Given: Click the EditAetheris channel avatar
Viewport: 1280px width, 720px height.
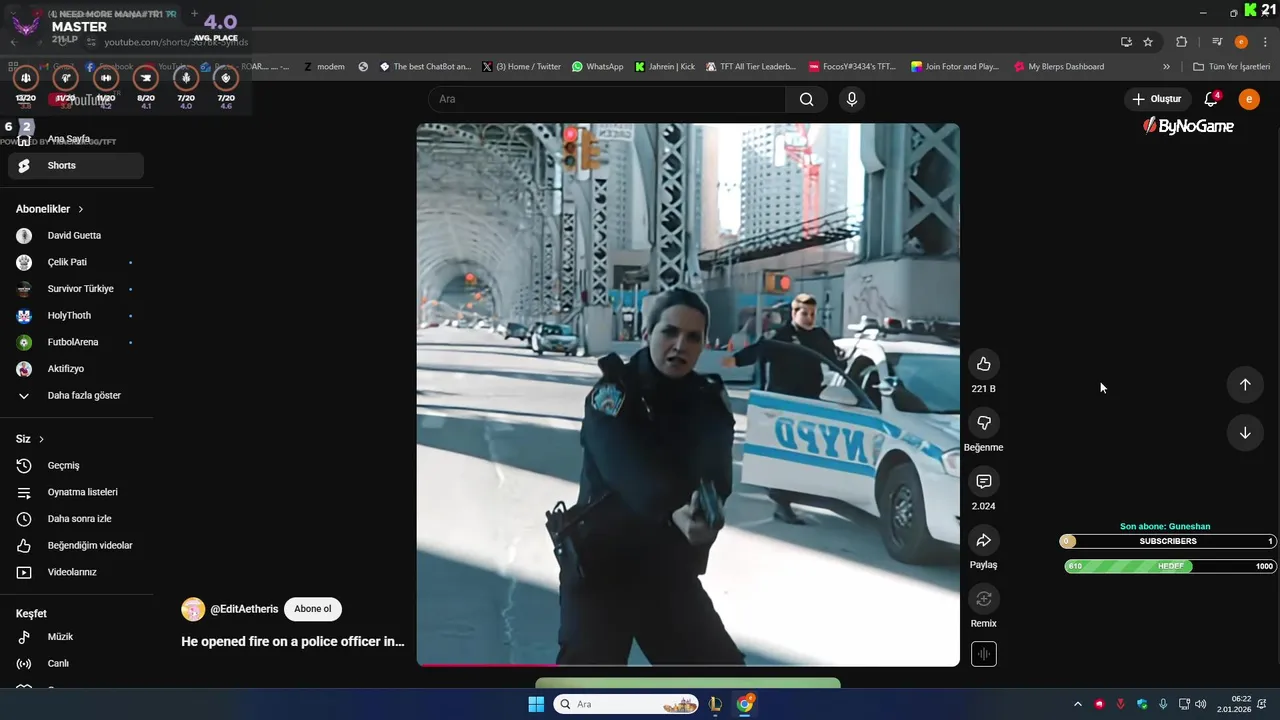Looking at the screenshot, I should [193, 609].
